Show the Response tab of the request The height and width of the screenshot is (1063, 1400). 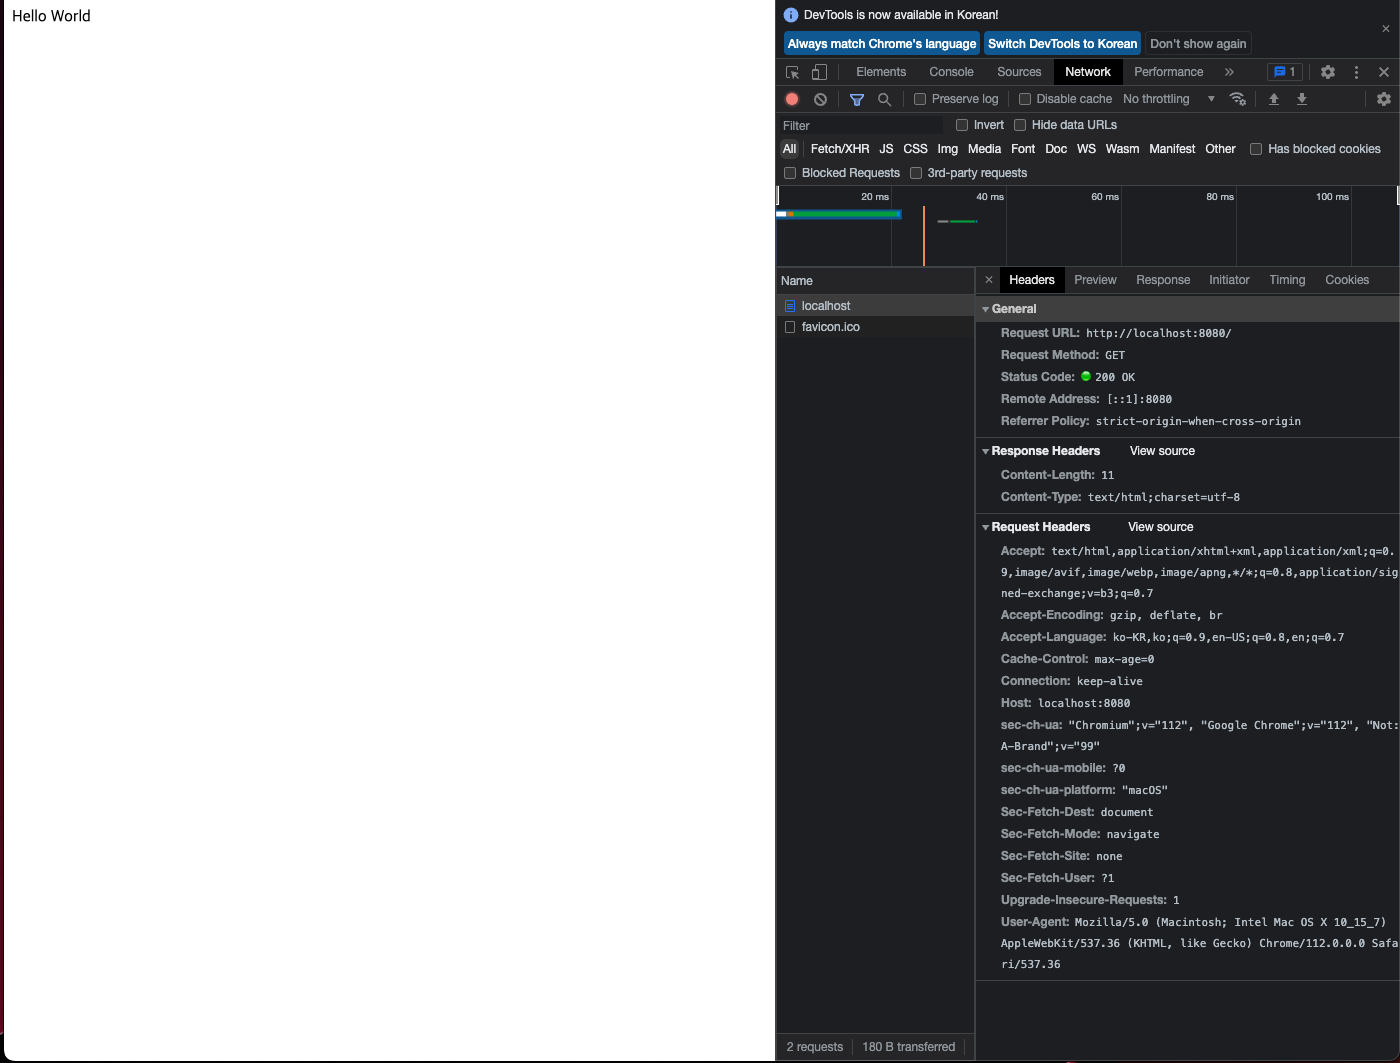point(1163,280)
